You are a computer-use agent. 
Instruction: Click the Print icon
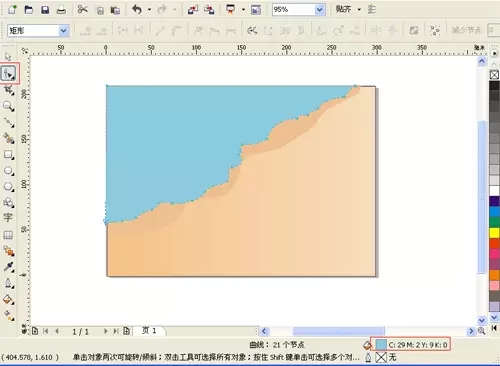click(61, 10)
